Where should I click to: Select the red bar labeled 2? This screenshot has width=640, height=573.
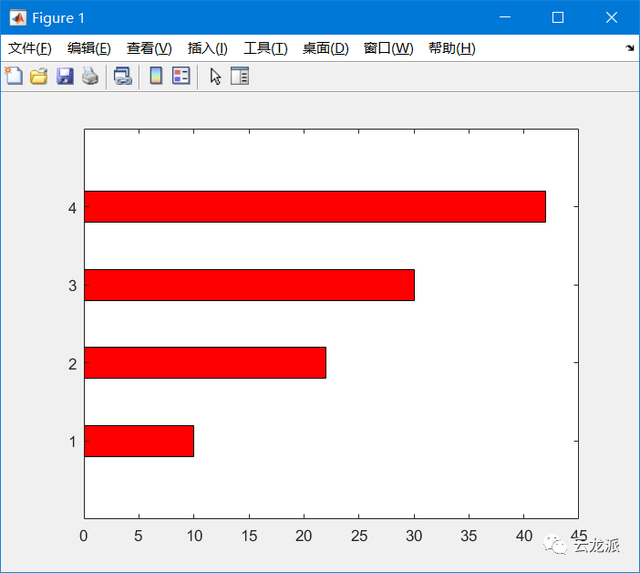click(x=205, y=363)
